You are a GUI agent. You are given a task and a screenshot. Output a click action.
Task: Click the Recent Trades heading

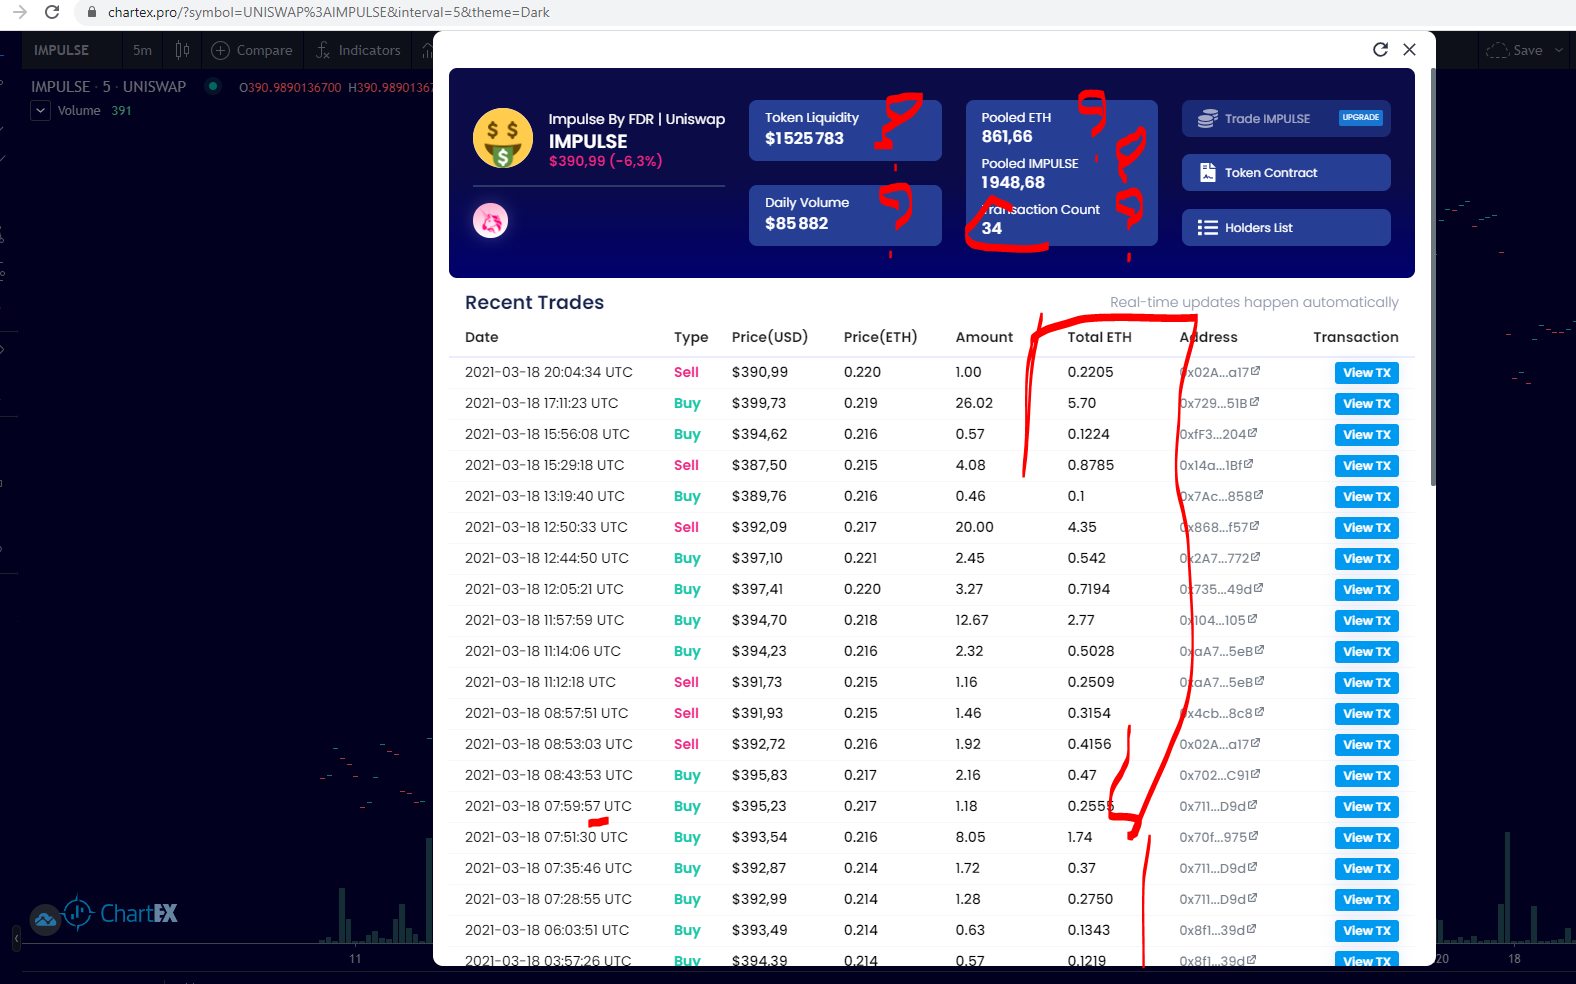click(x=534, y=302)
